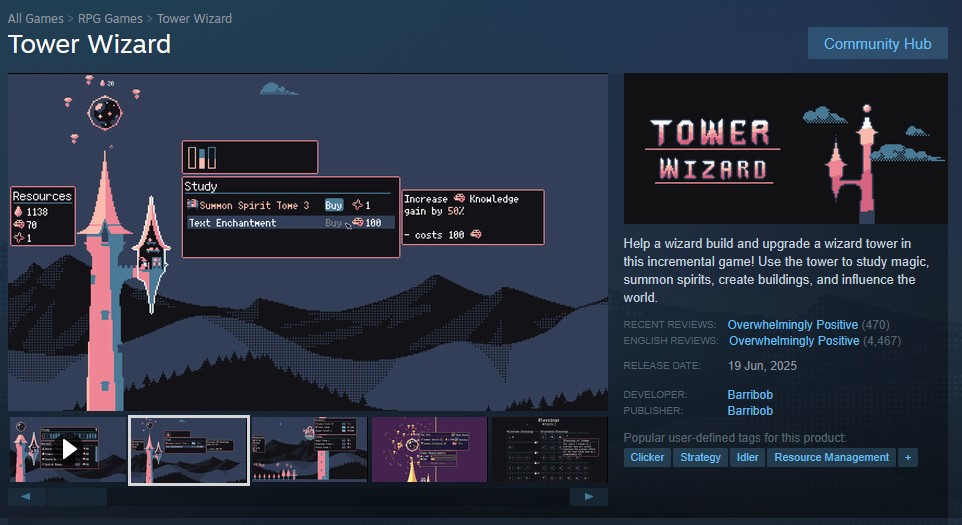Play the trailer video thumbnail
This screenshot has width=962, height=525.
pyautogui.click(x=69, y=450)
